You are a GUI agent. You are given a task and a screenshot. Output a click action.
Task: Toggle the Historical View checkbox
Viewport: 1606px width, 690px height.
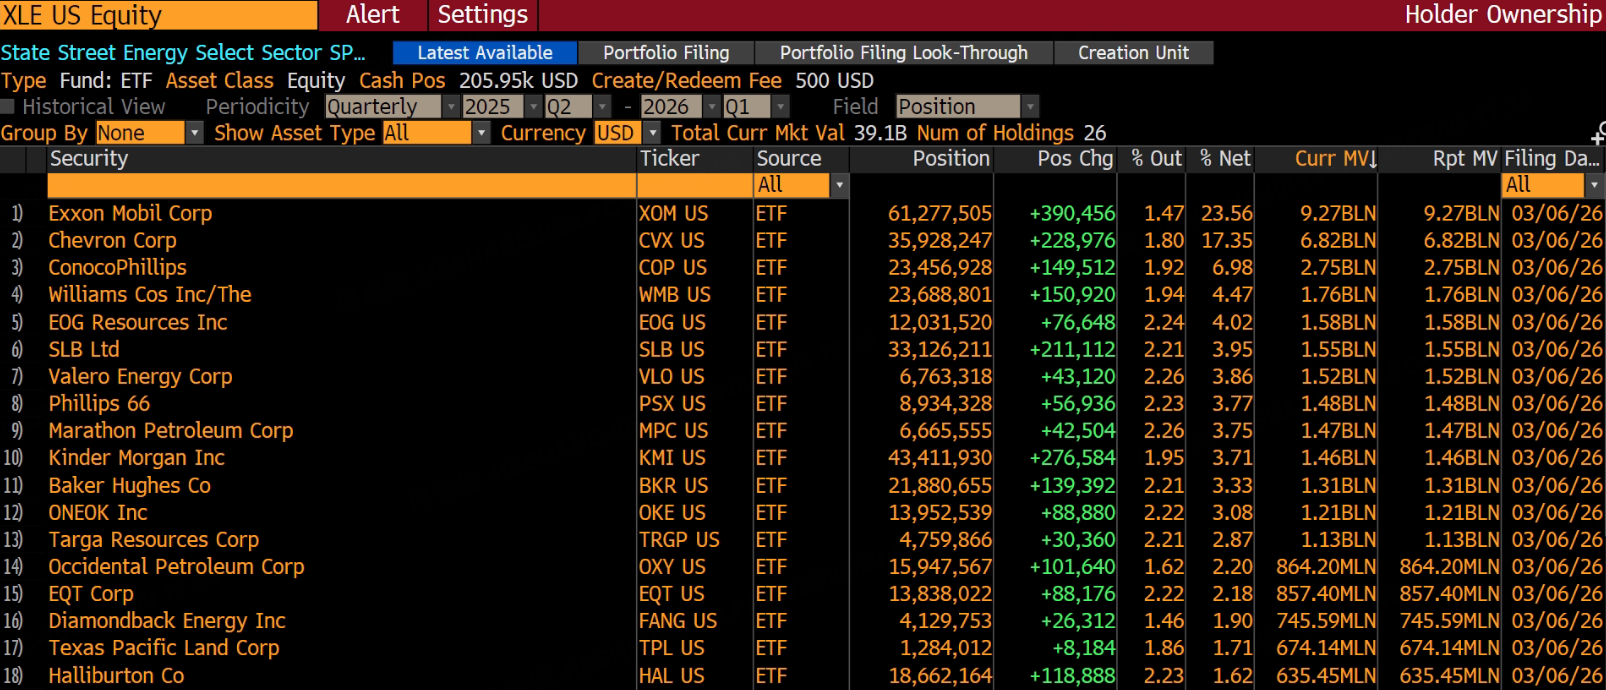pos(8,107)
